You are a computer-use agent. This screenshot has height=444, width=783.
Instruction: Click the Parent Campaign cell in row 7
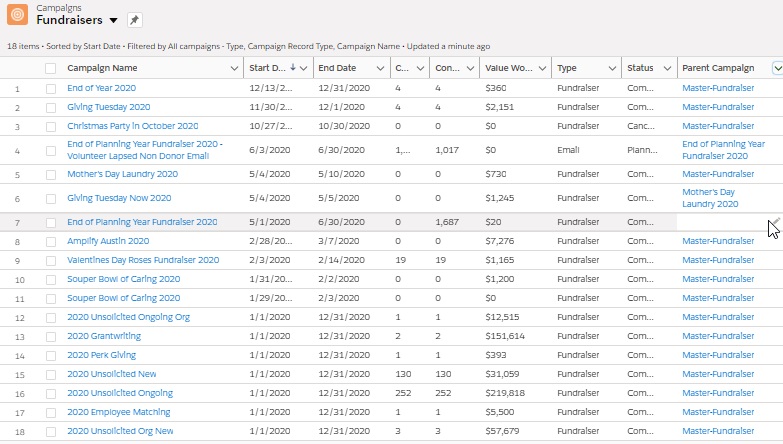pyautogui.click(x=720, y=221)
